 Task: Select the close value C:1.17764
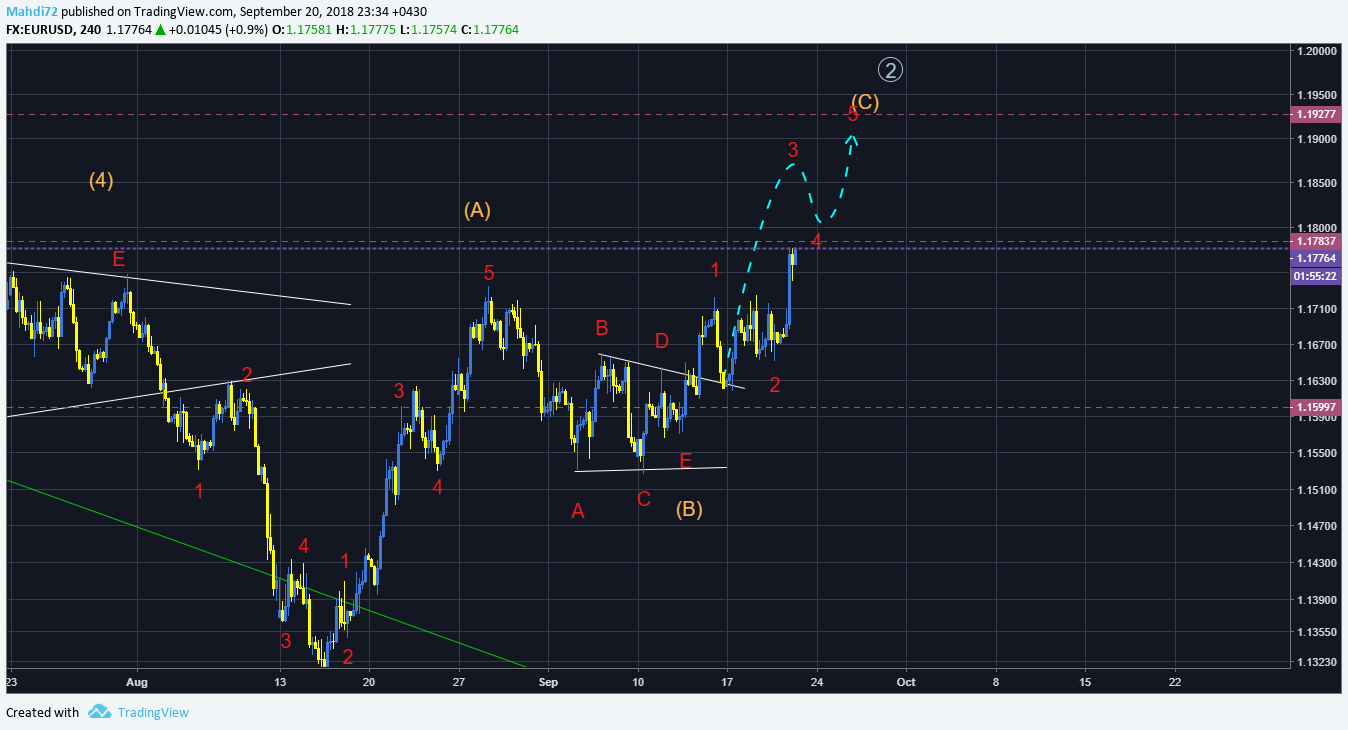pyautogui.click(x=489, y=30)
